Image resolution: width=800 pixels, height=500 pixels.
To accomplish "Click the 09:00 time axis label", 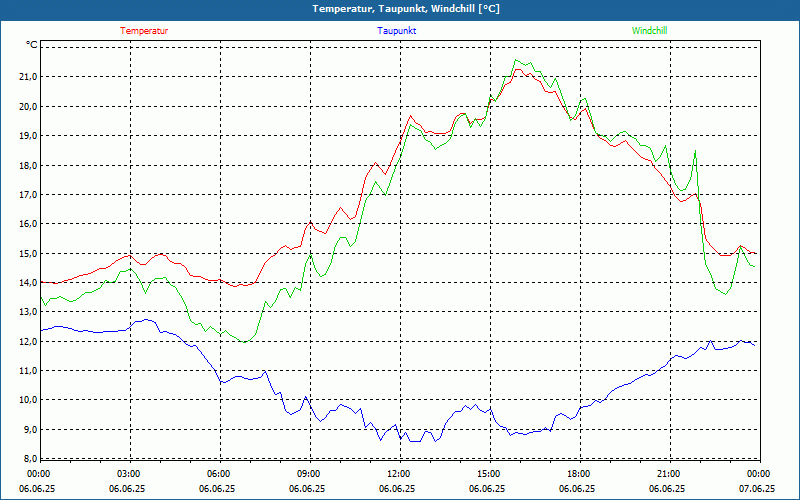I will (309, 474).
